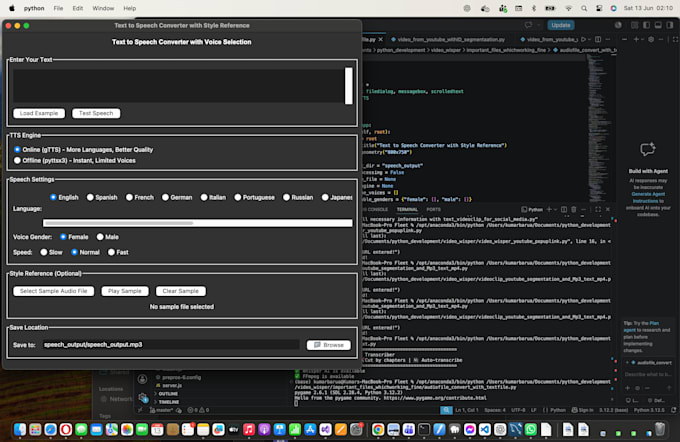Image resolution: width=680 pixels, height=442 pixels.
Task: Switch to the TERMINAL tab in VS Code
Action: tap(407, 210)
